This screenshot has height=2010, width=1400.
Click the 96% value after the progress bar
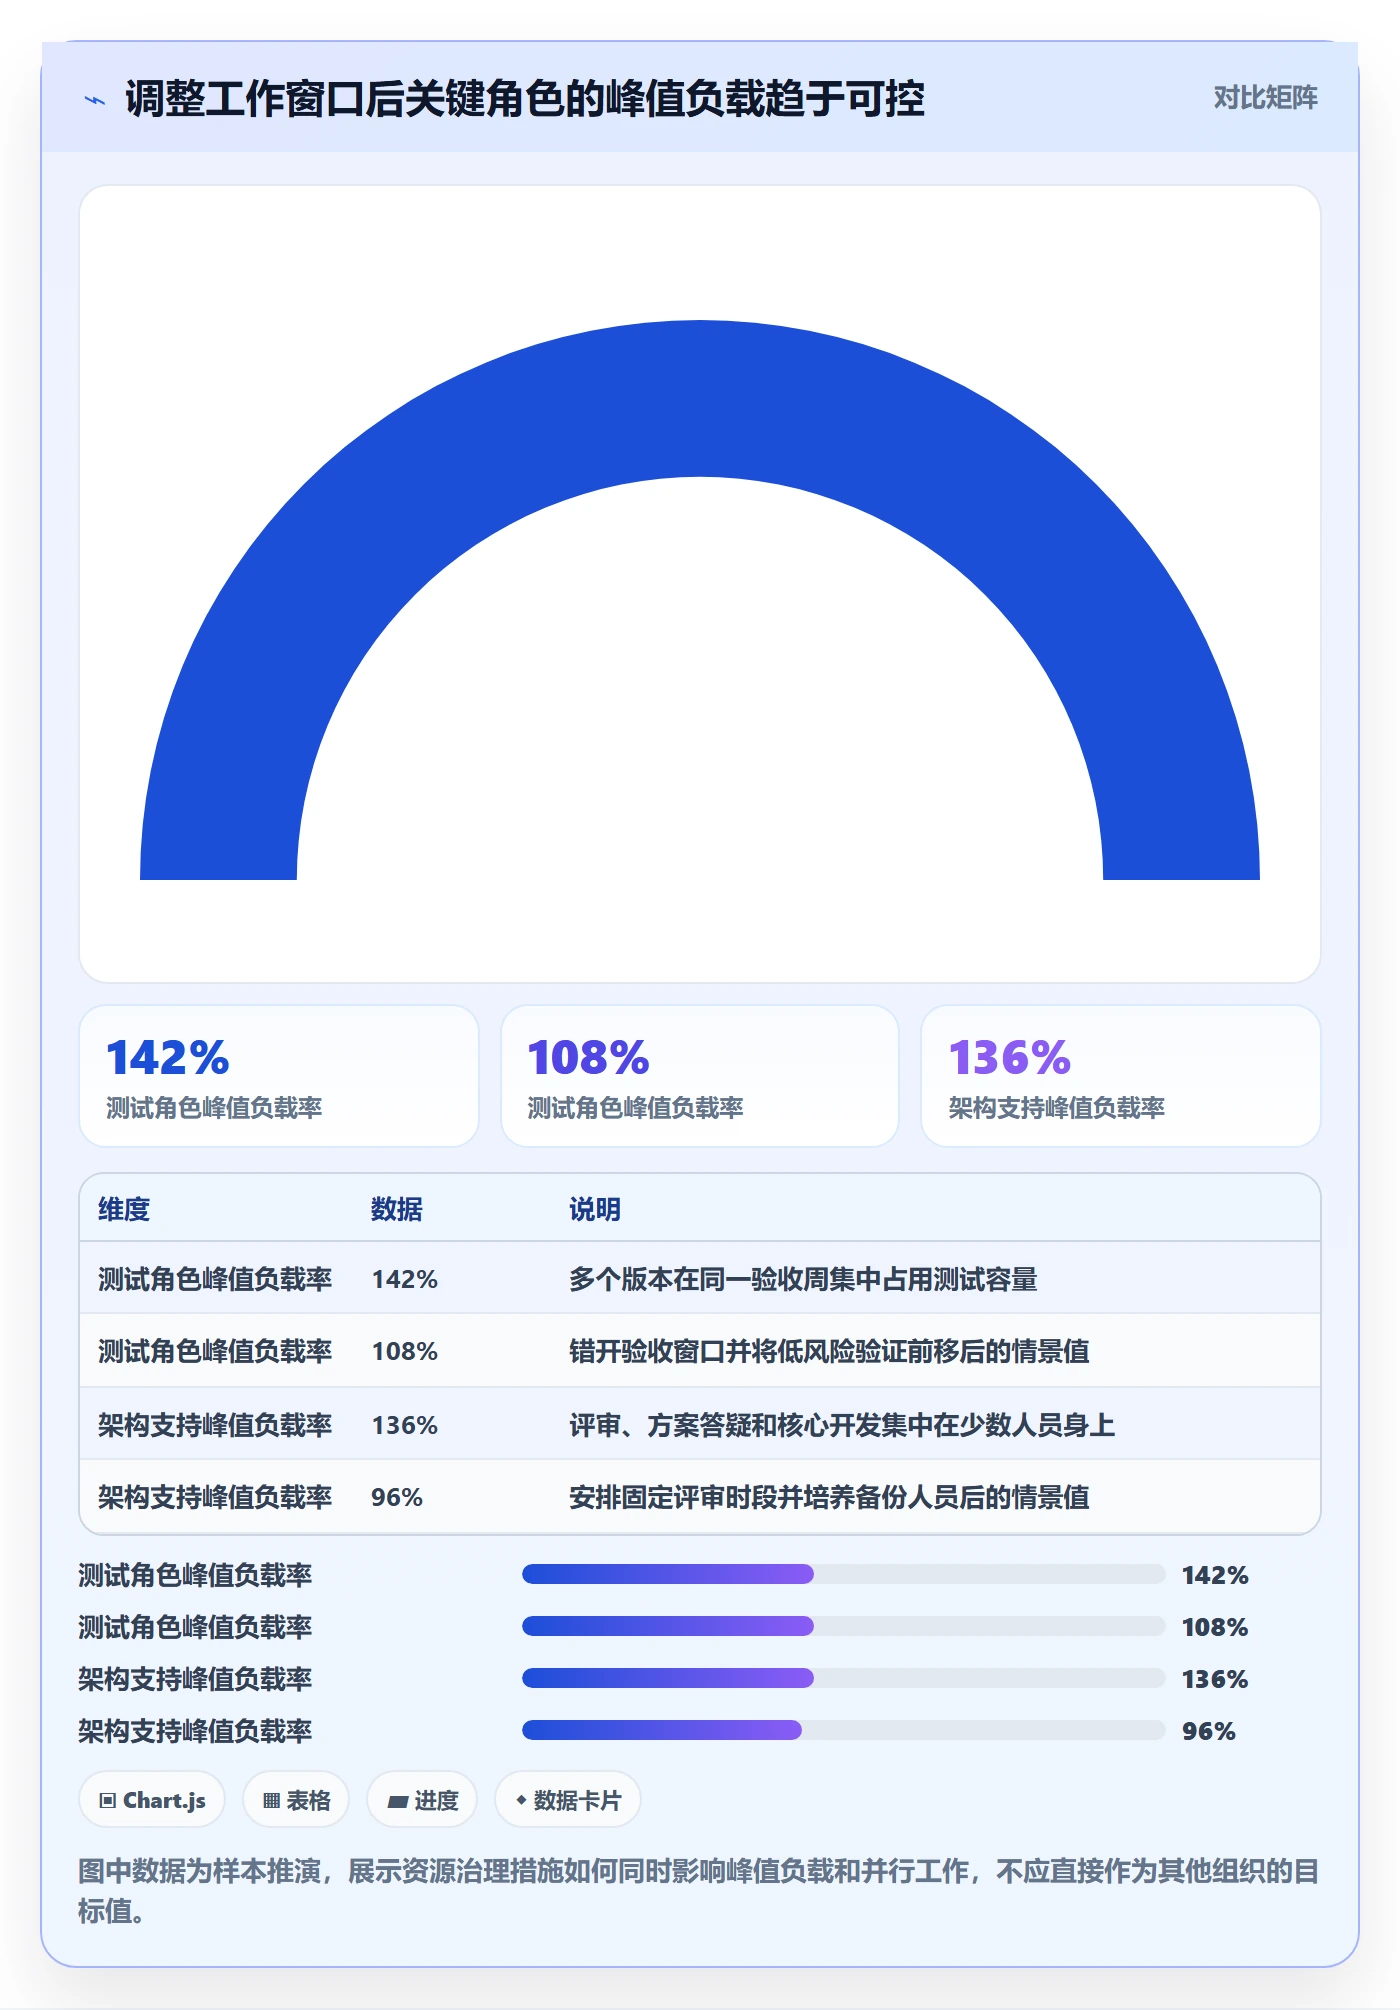[1209, 1731]
